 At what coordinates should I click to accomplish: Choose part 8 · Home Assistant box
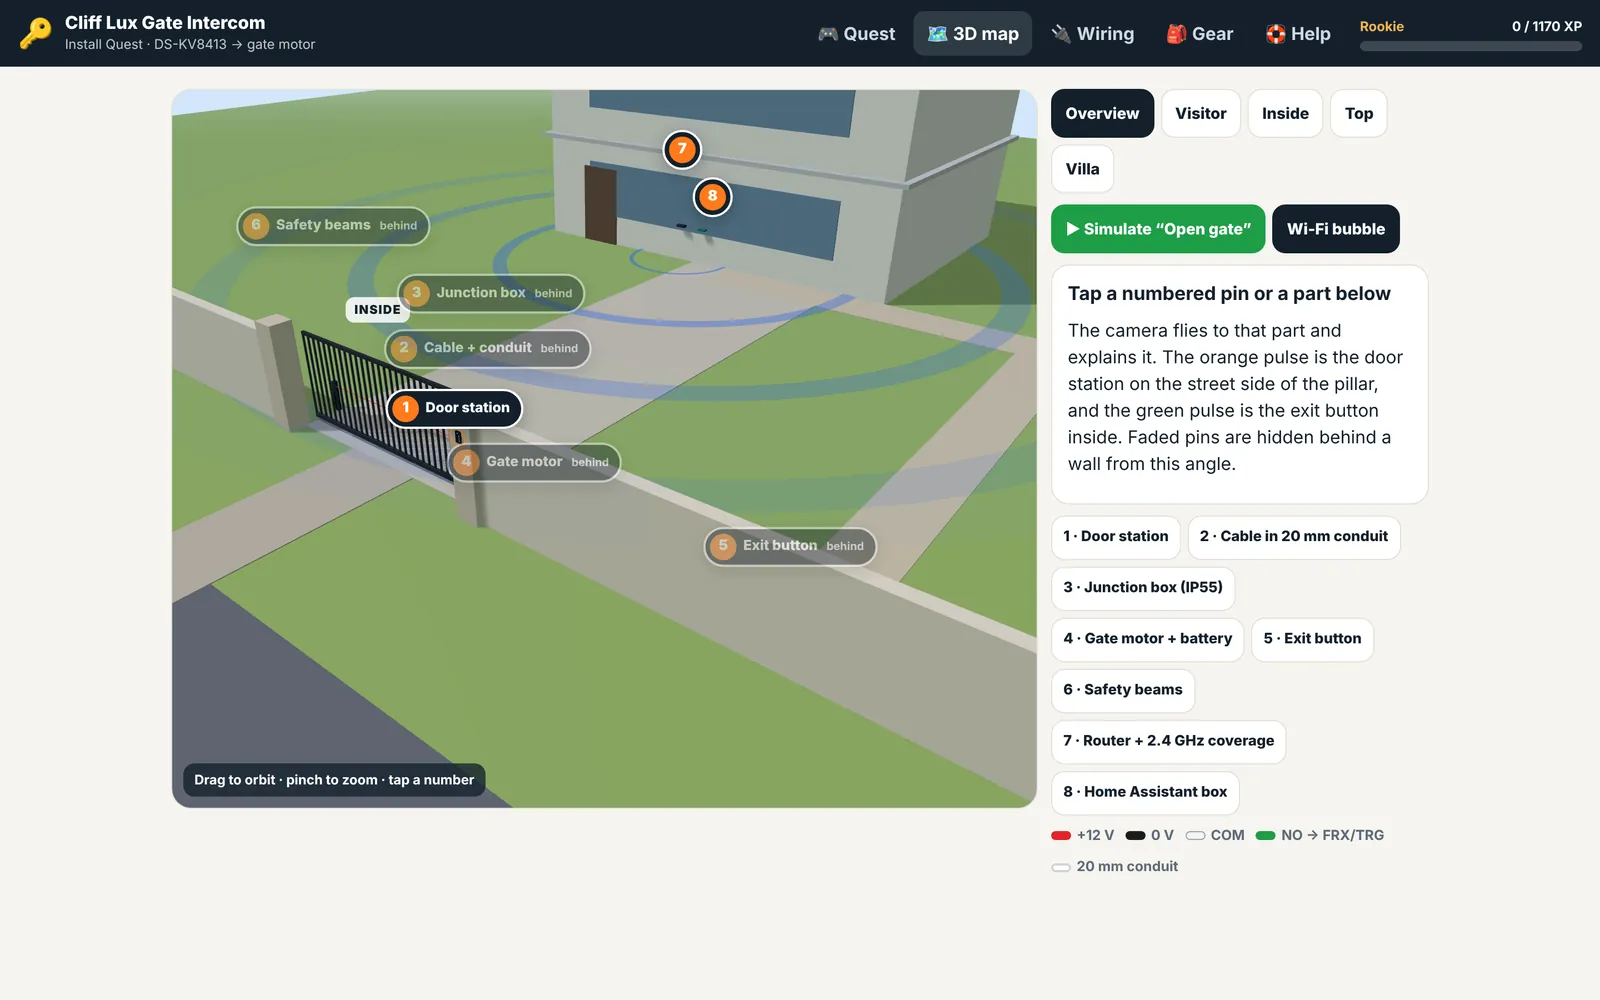point(1145,792)
